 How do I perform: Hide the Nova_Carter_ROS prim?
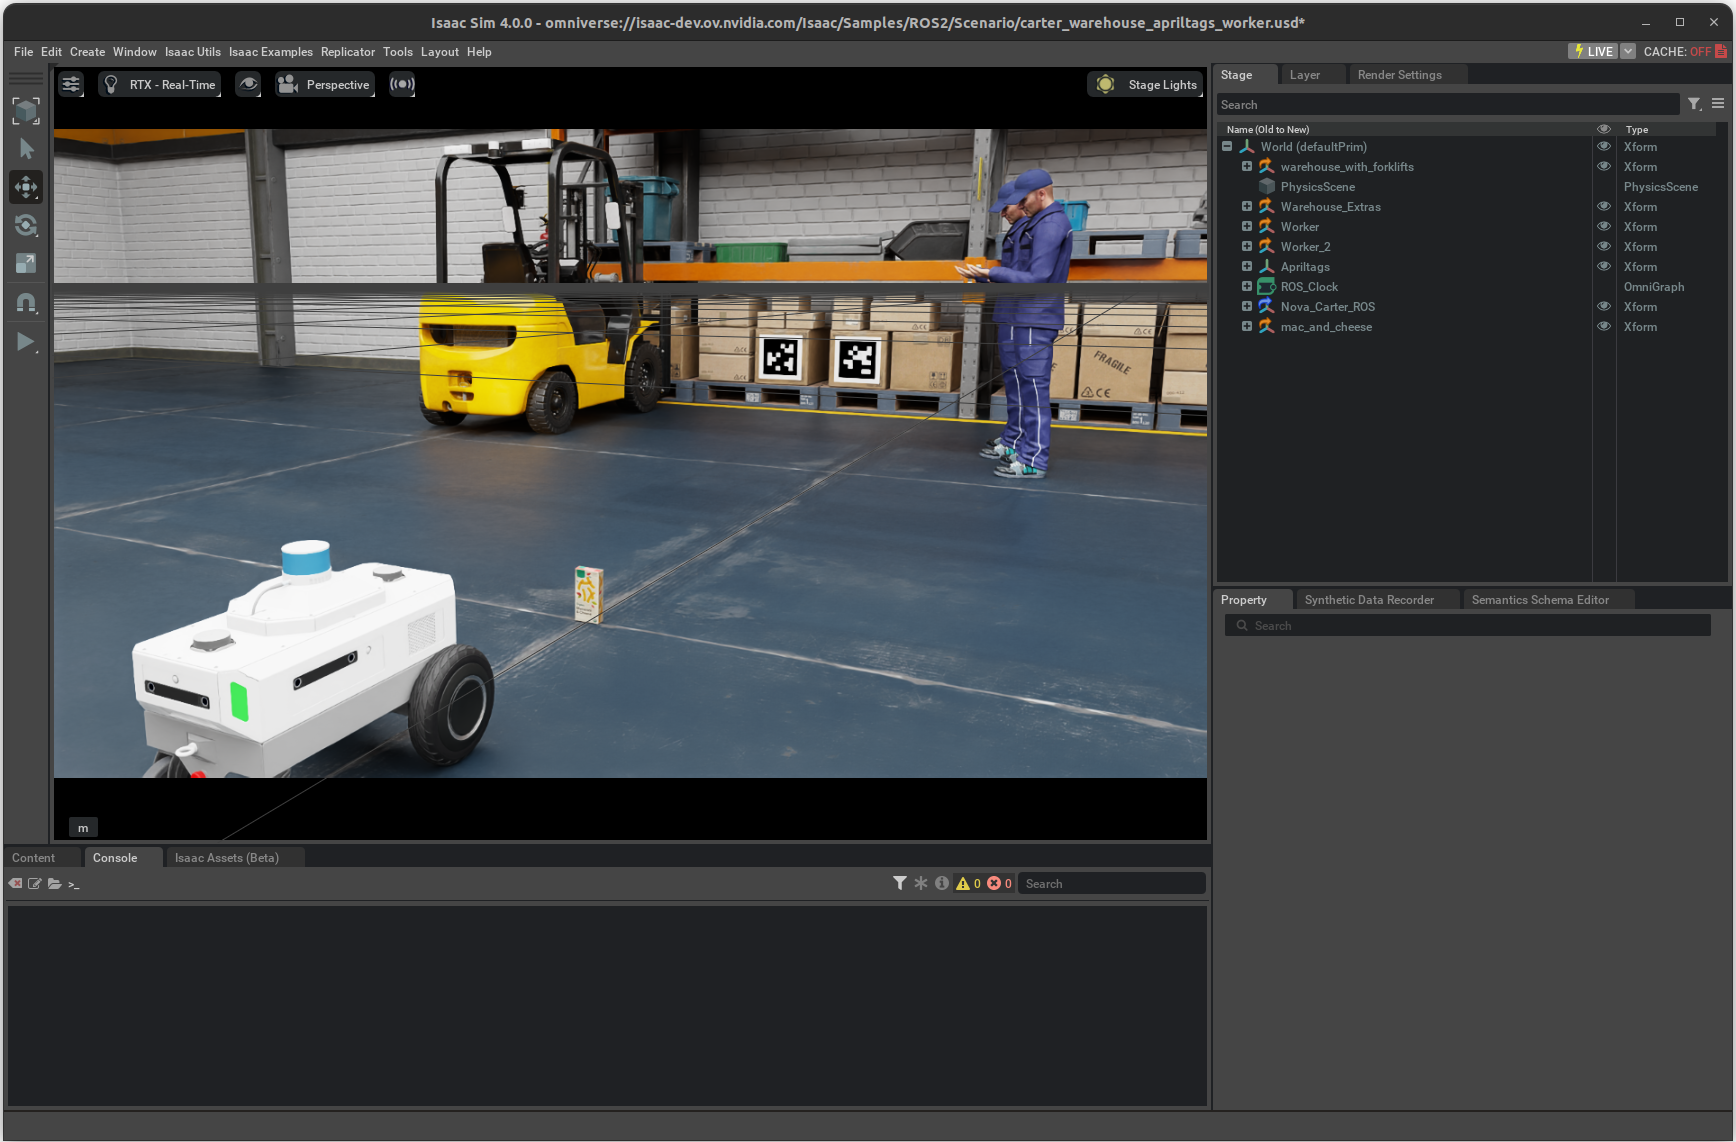pos(1604,306)
